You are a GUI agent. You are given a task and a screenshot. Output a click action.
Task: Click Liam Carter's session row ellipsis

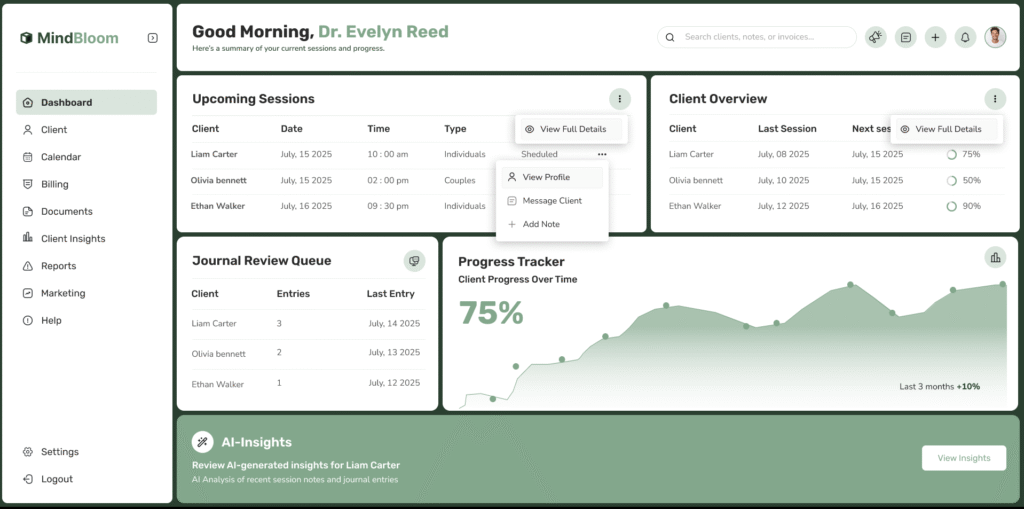pos(602,154)
